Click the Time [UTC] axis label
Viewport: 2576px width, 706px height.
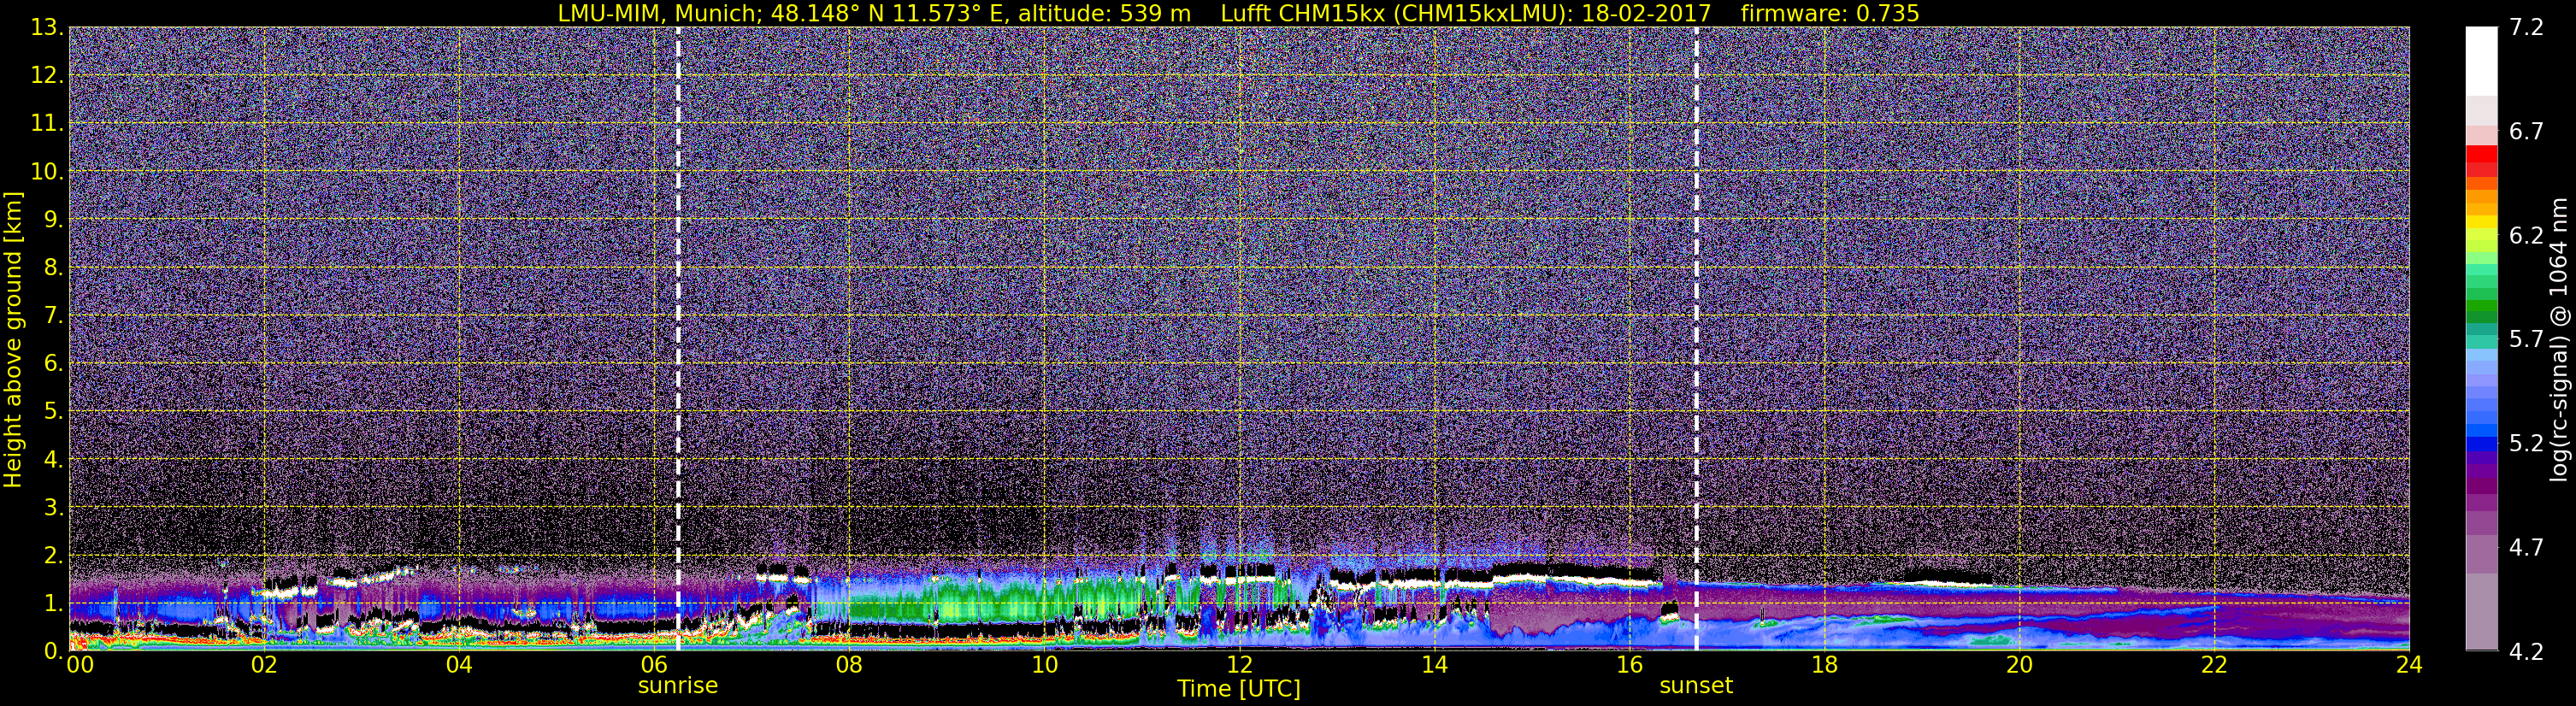(1239, 688)
